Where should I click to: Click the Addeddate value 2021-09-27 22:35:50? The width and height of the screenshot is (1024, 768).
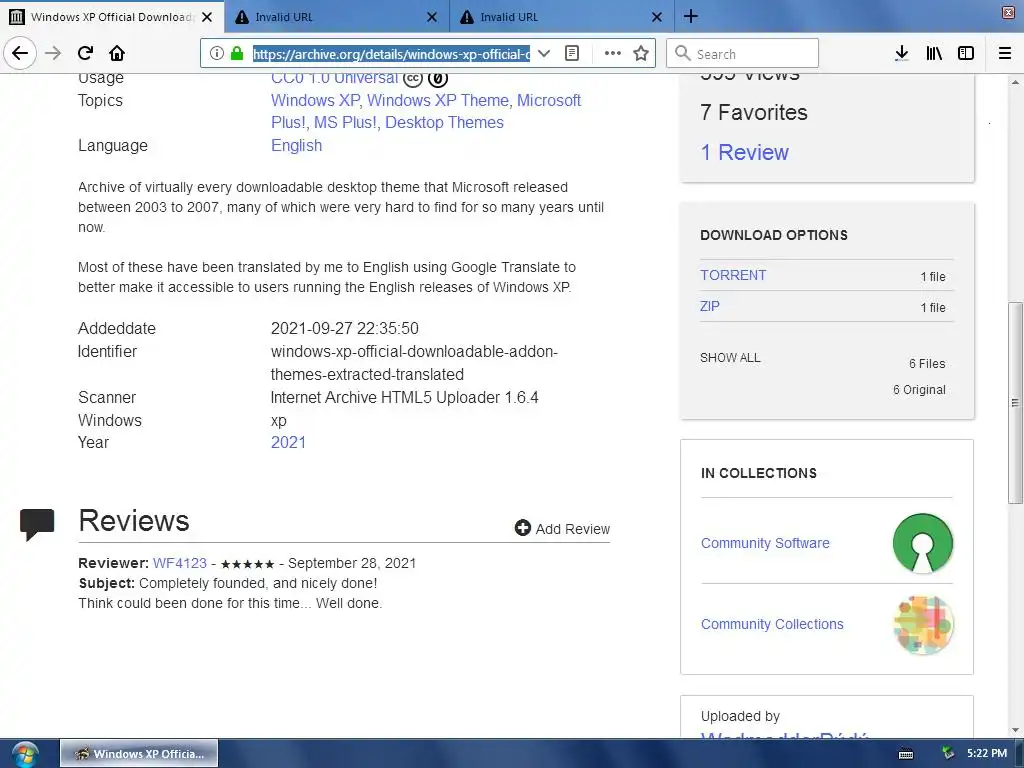[x=345, y=328]
